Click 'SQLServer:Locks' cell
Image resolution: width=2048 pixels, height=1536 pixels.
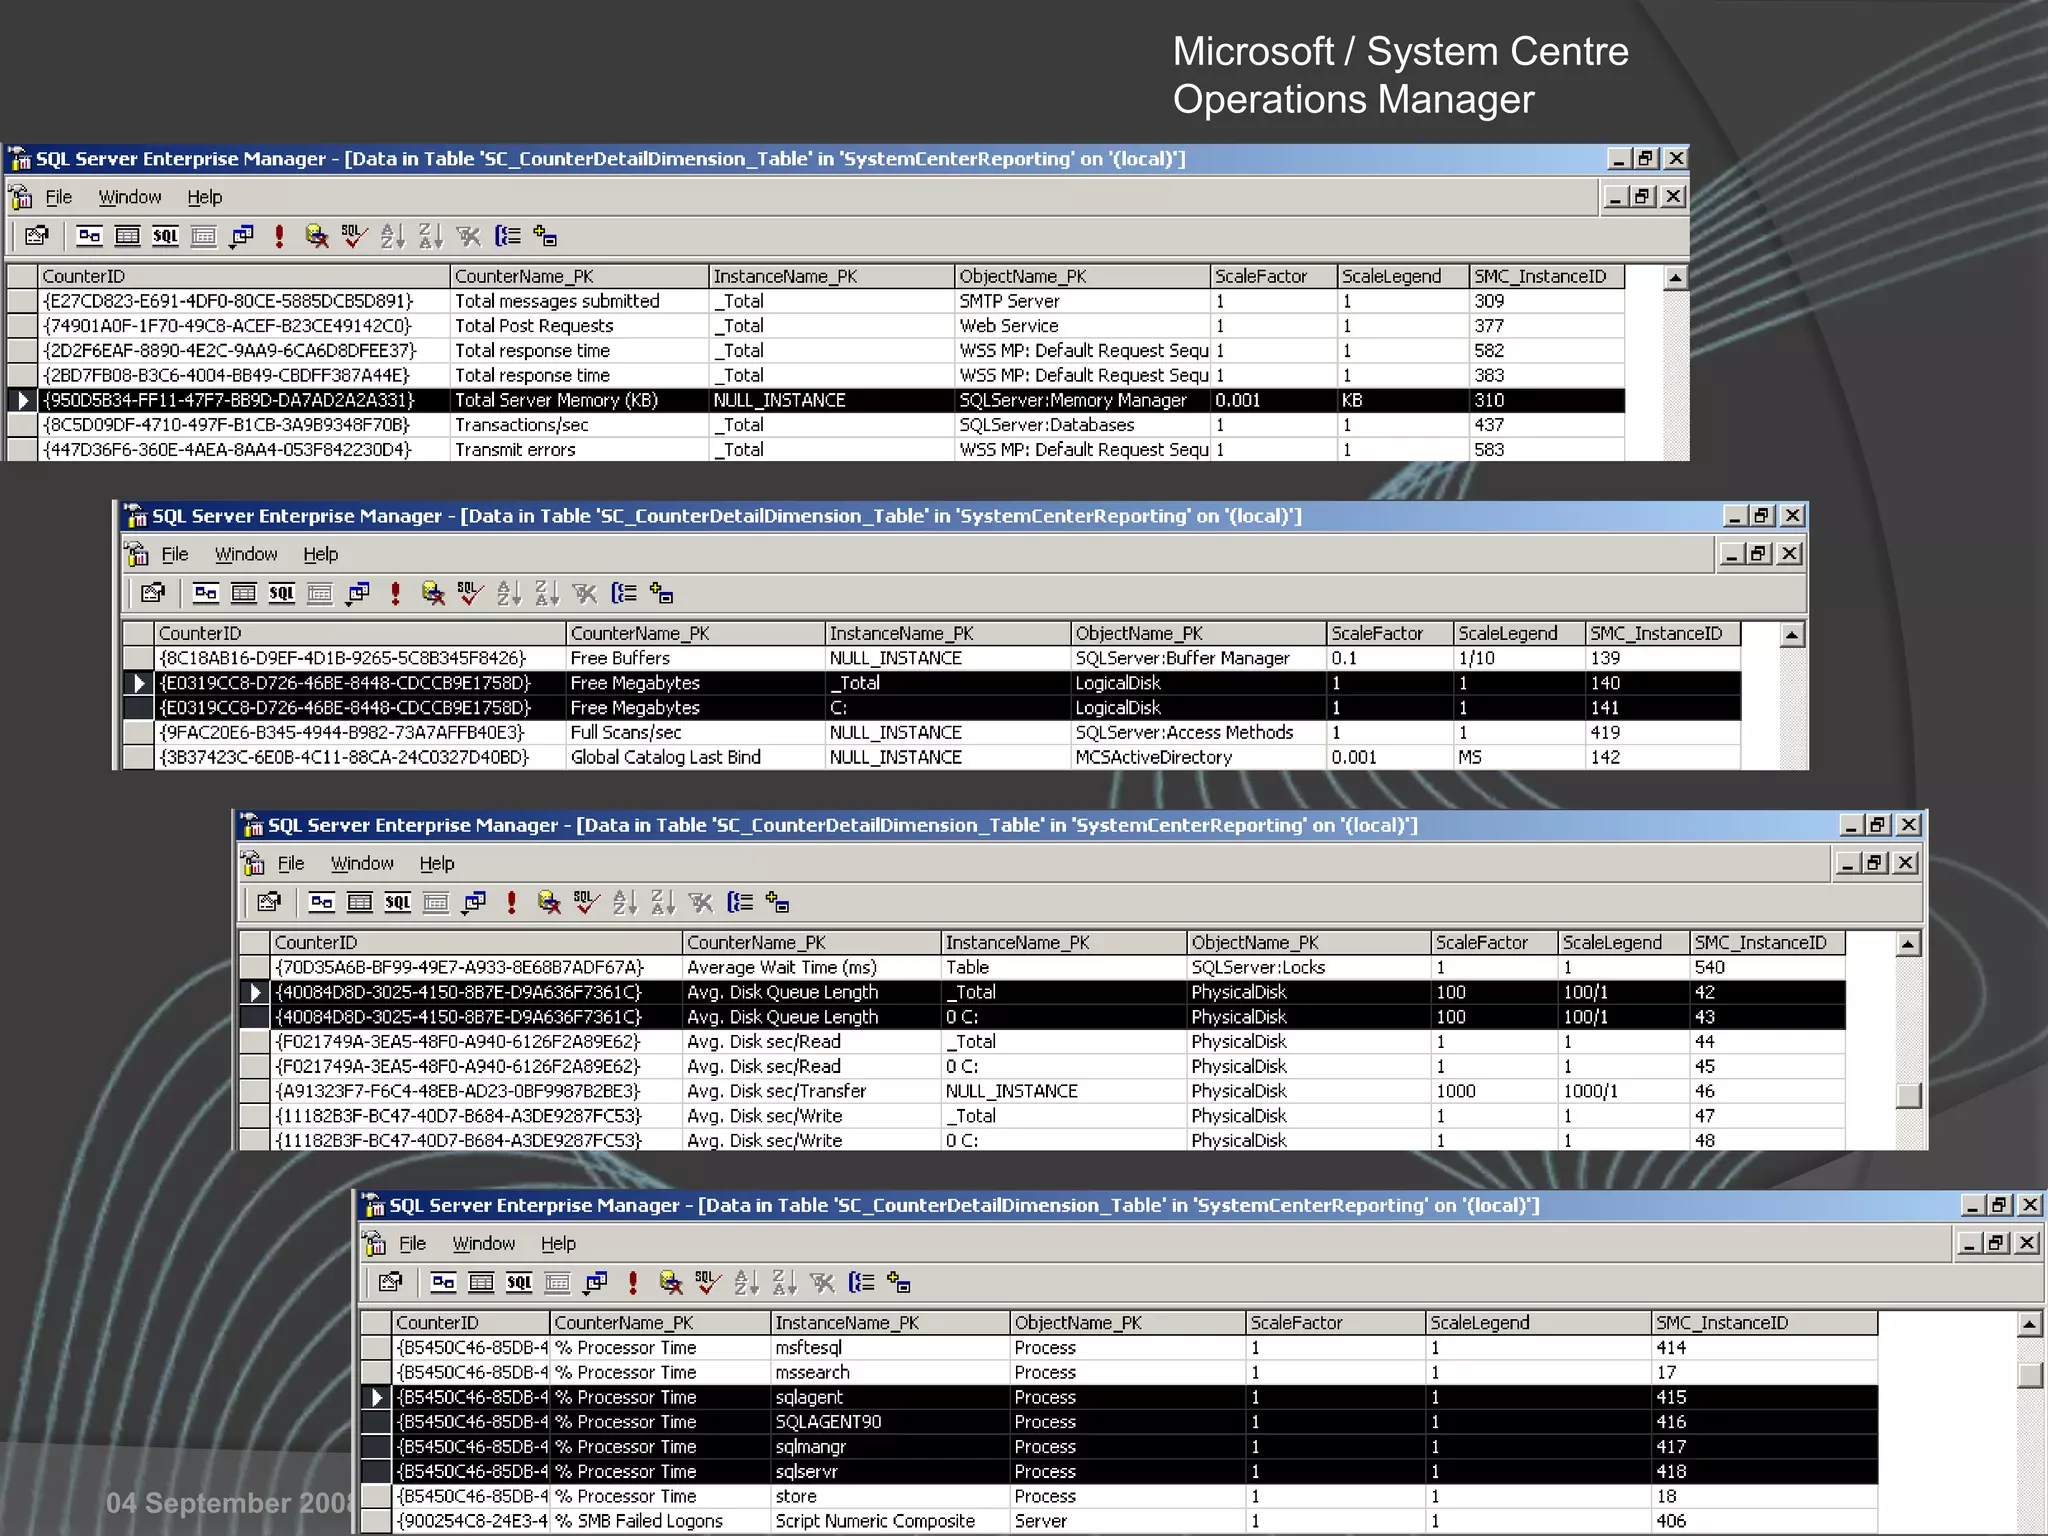(1308, 967)
